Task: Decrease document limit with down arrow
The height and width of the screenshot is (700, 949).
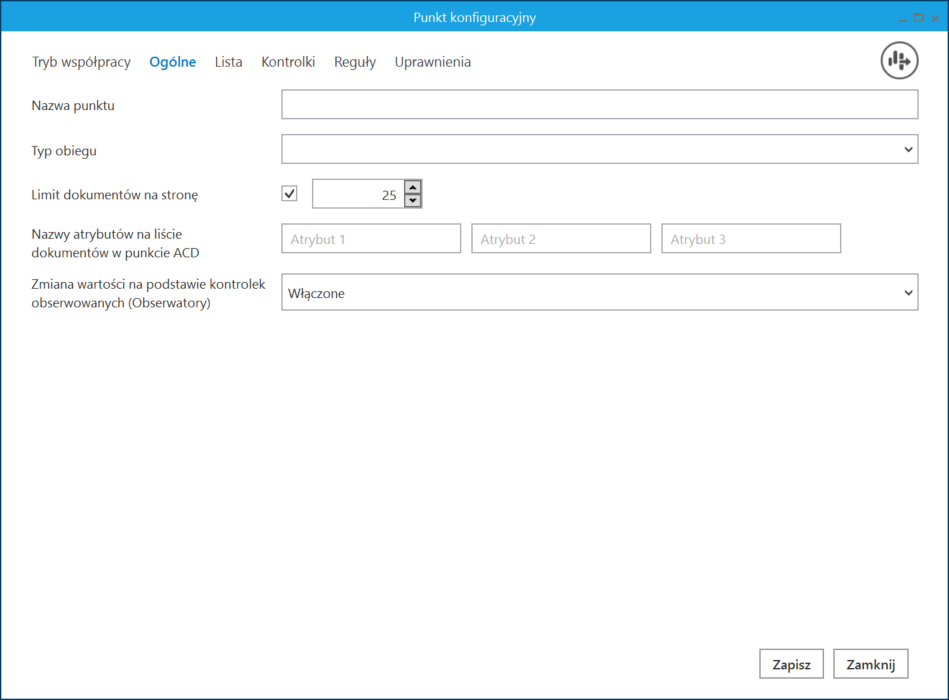Action: [413, 200]
